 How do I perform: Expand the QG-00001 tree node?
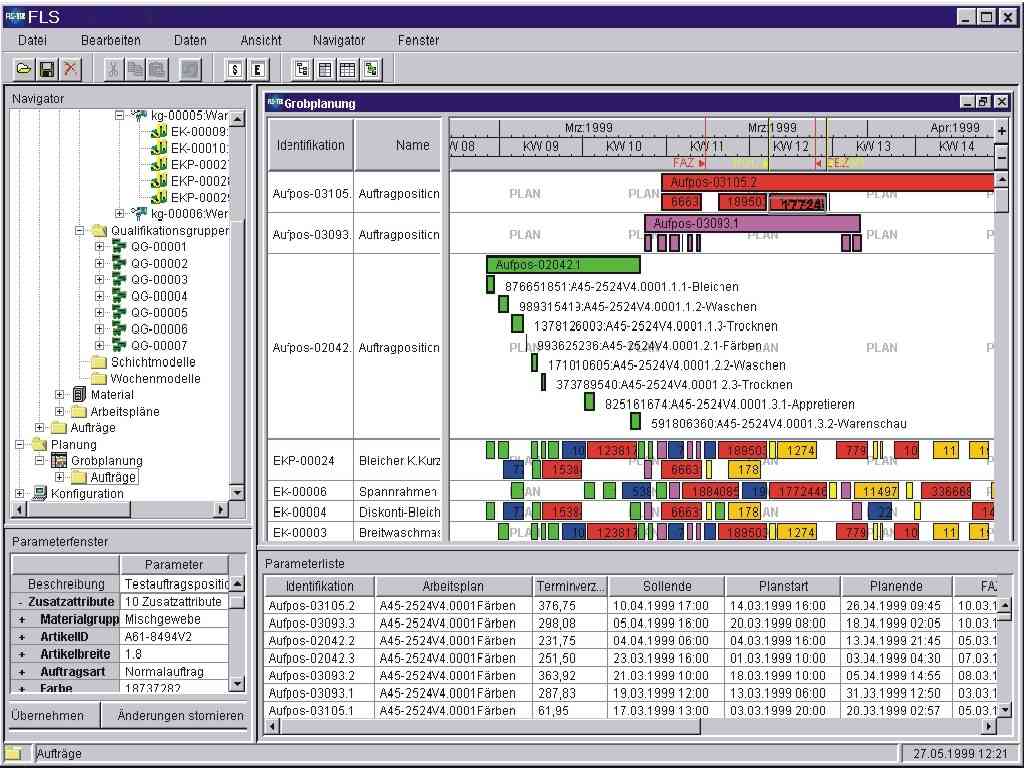pos(99,247)
